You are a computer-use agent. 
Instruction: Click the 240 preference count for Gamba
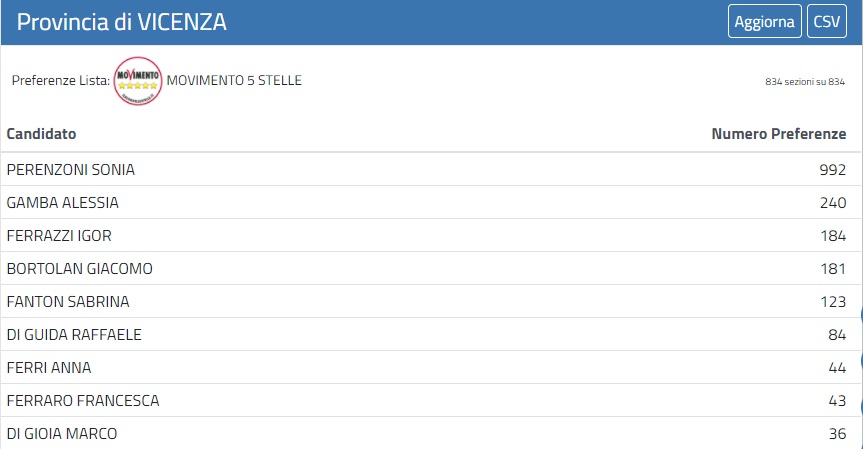832,203
